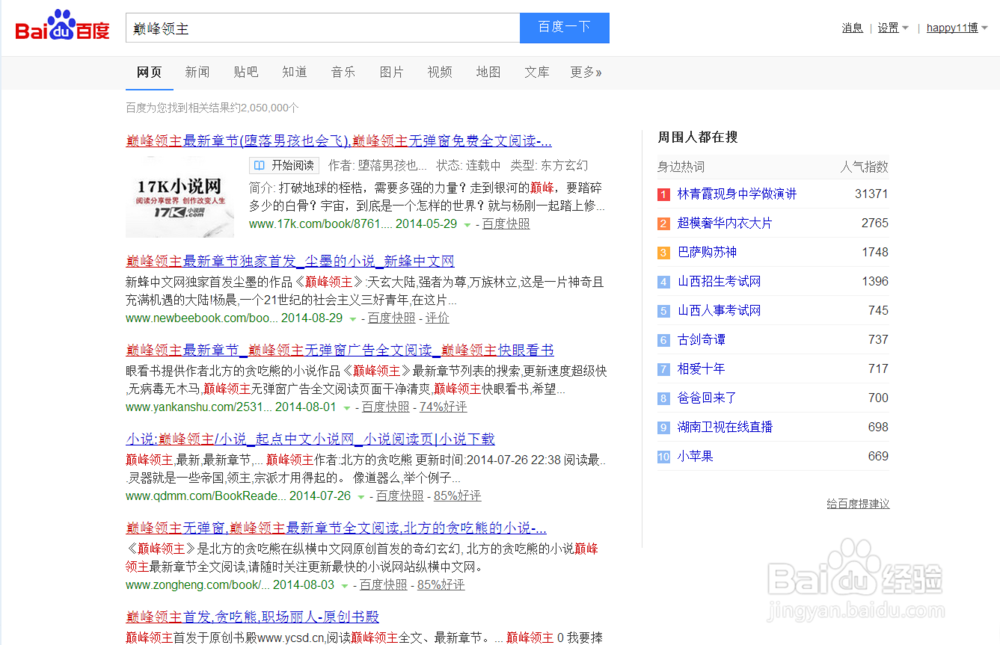The image size is (1000, 645).
Task: Click the Baidu logo
Action: 62,26
